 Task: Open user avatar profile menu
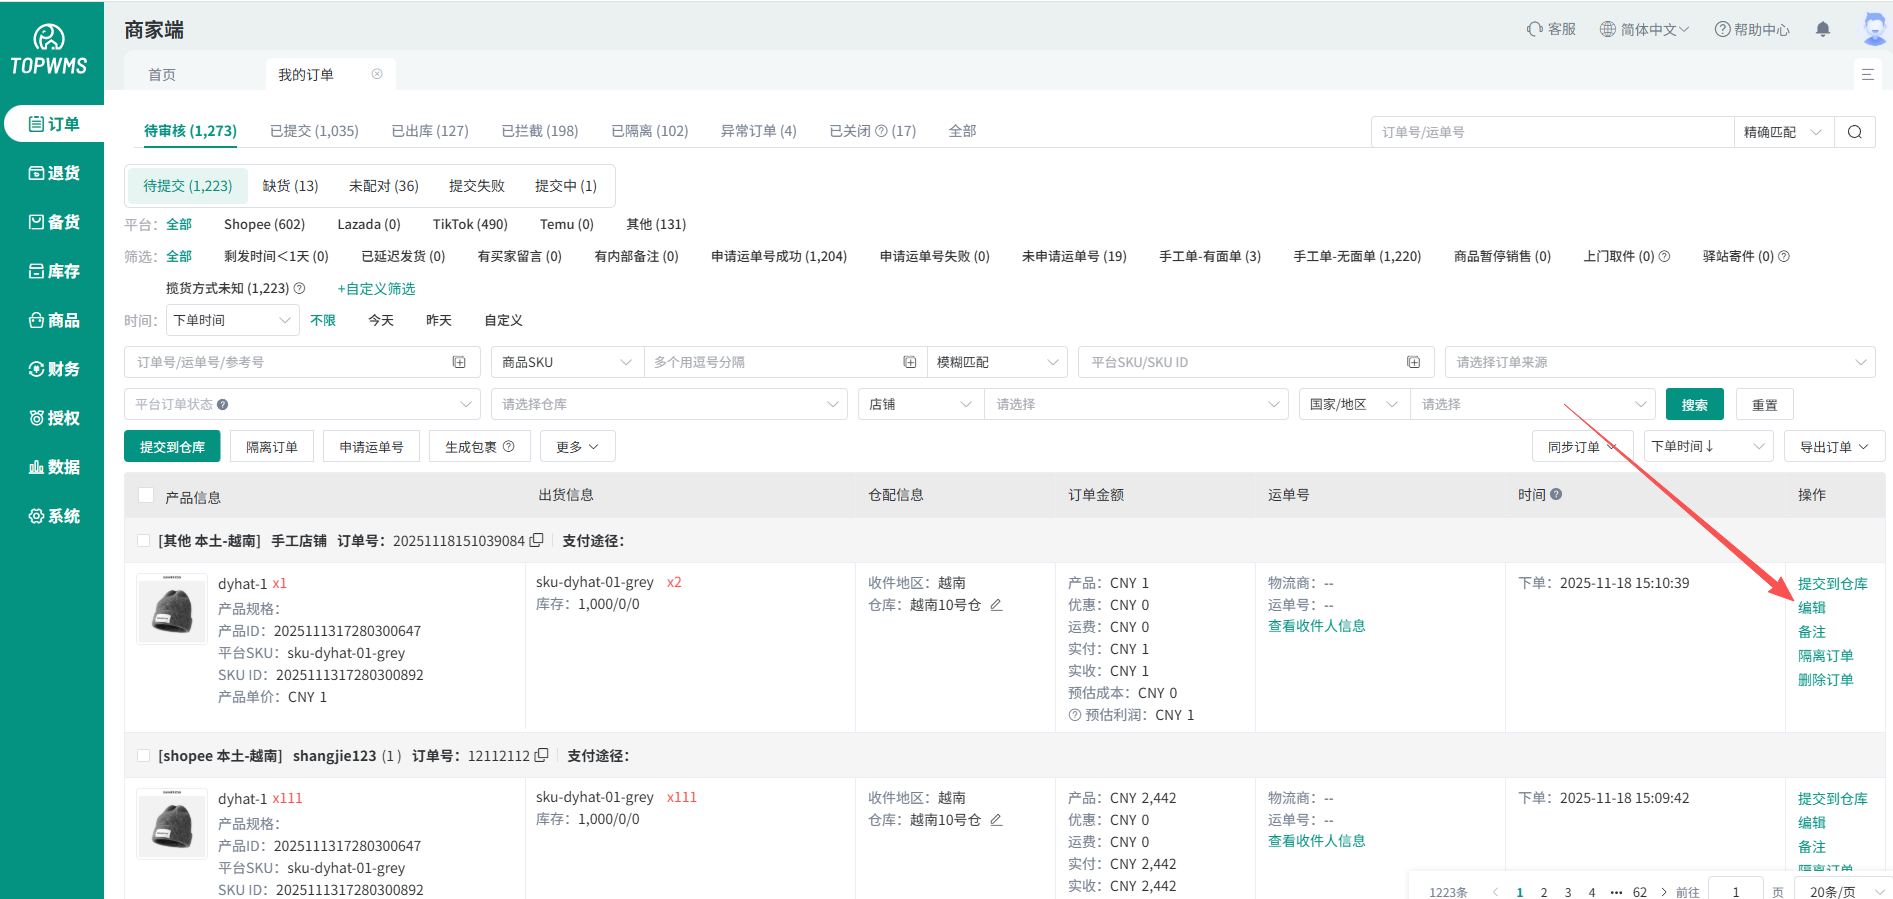click(1873, 28)
